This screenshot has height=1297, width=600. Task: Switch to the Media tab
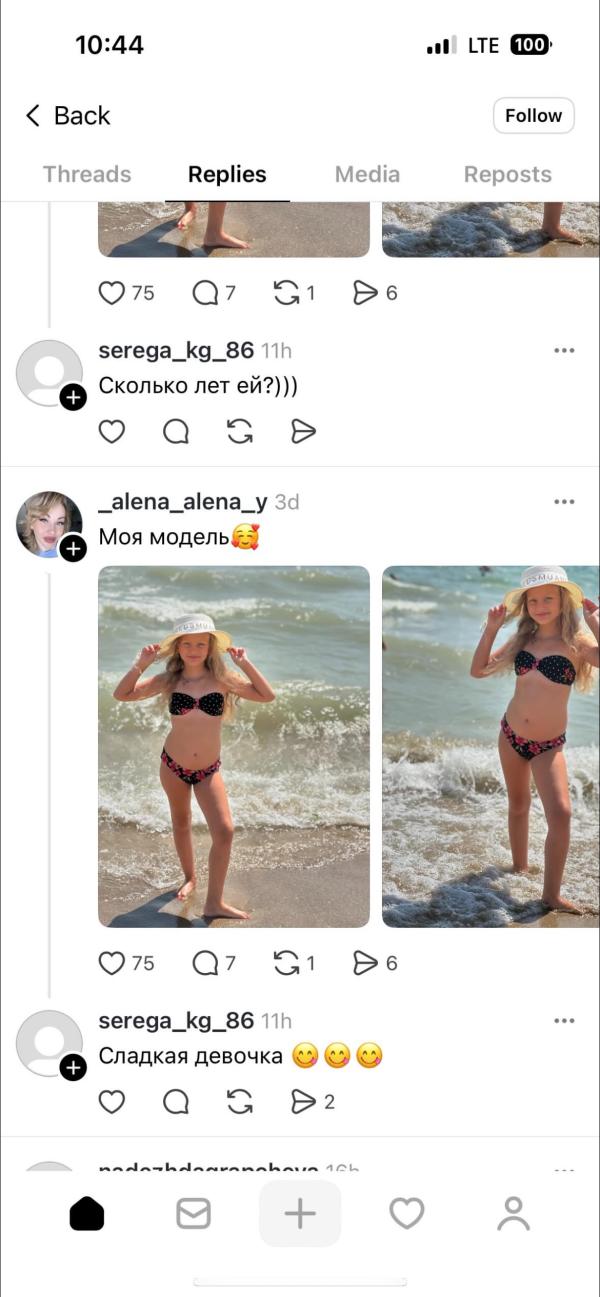[x=367, y=174]
